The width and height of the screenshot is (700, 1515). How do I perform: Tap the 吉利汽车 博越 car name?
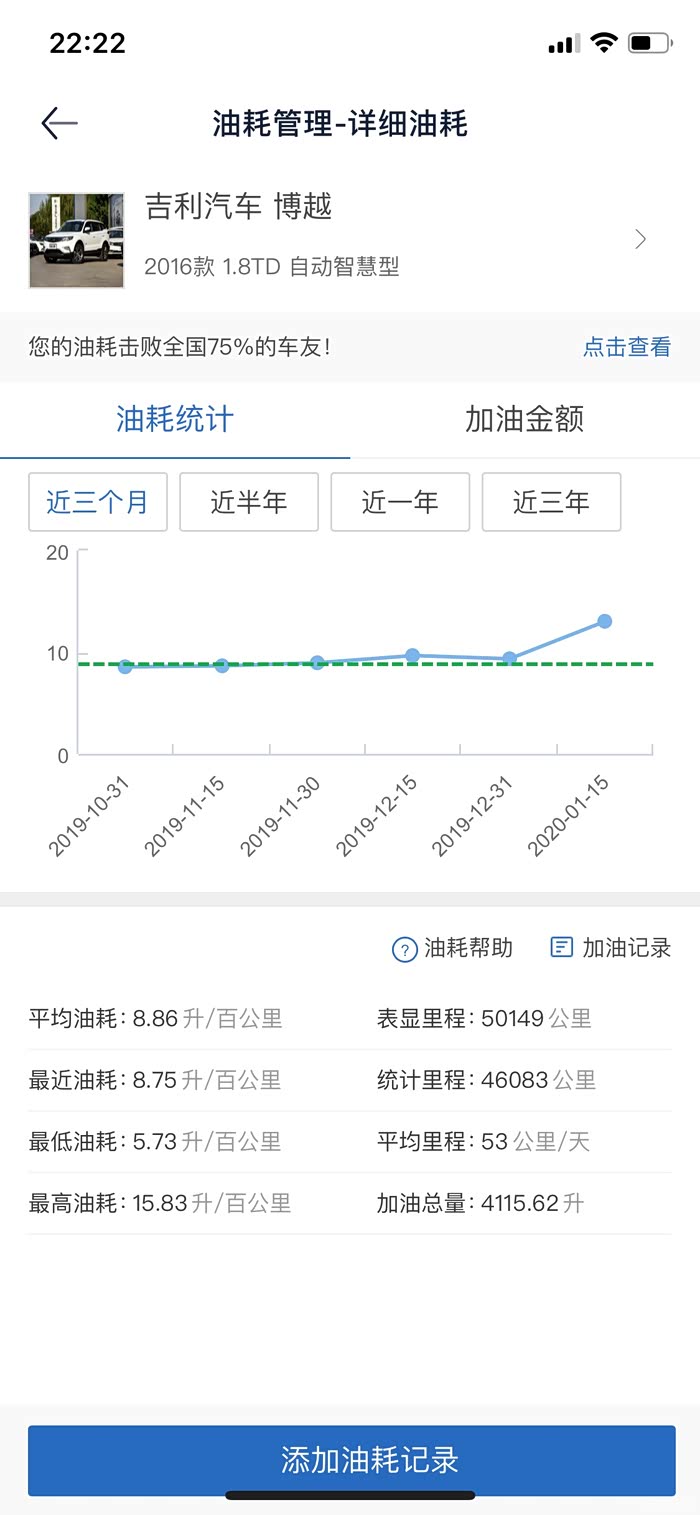238,207
